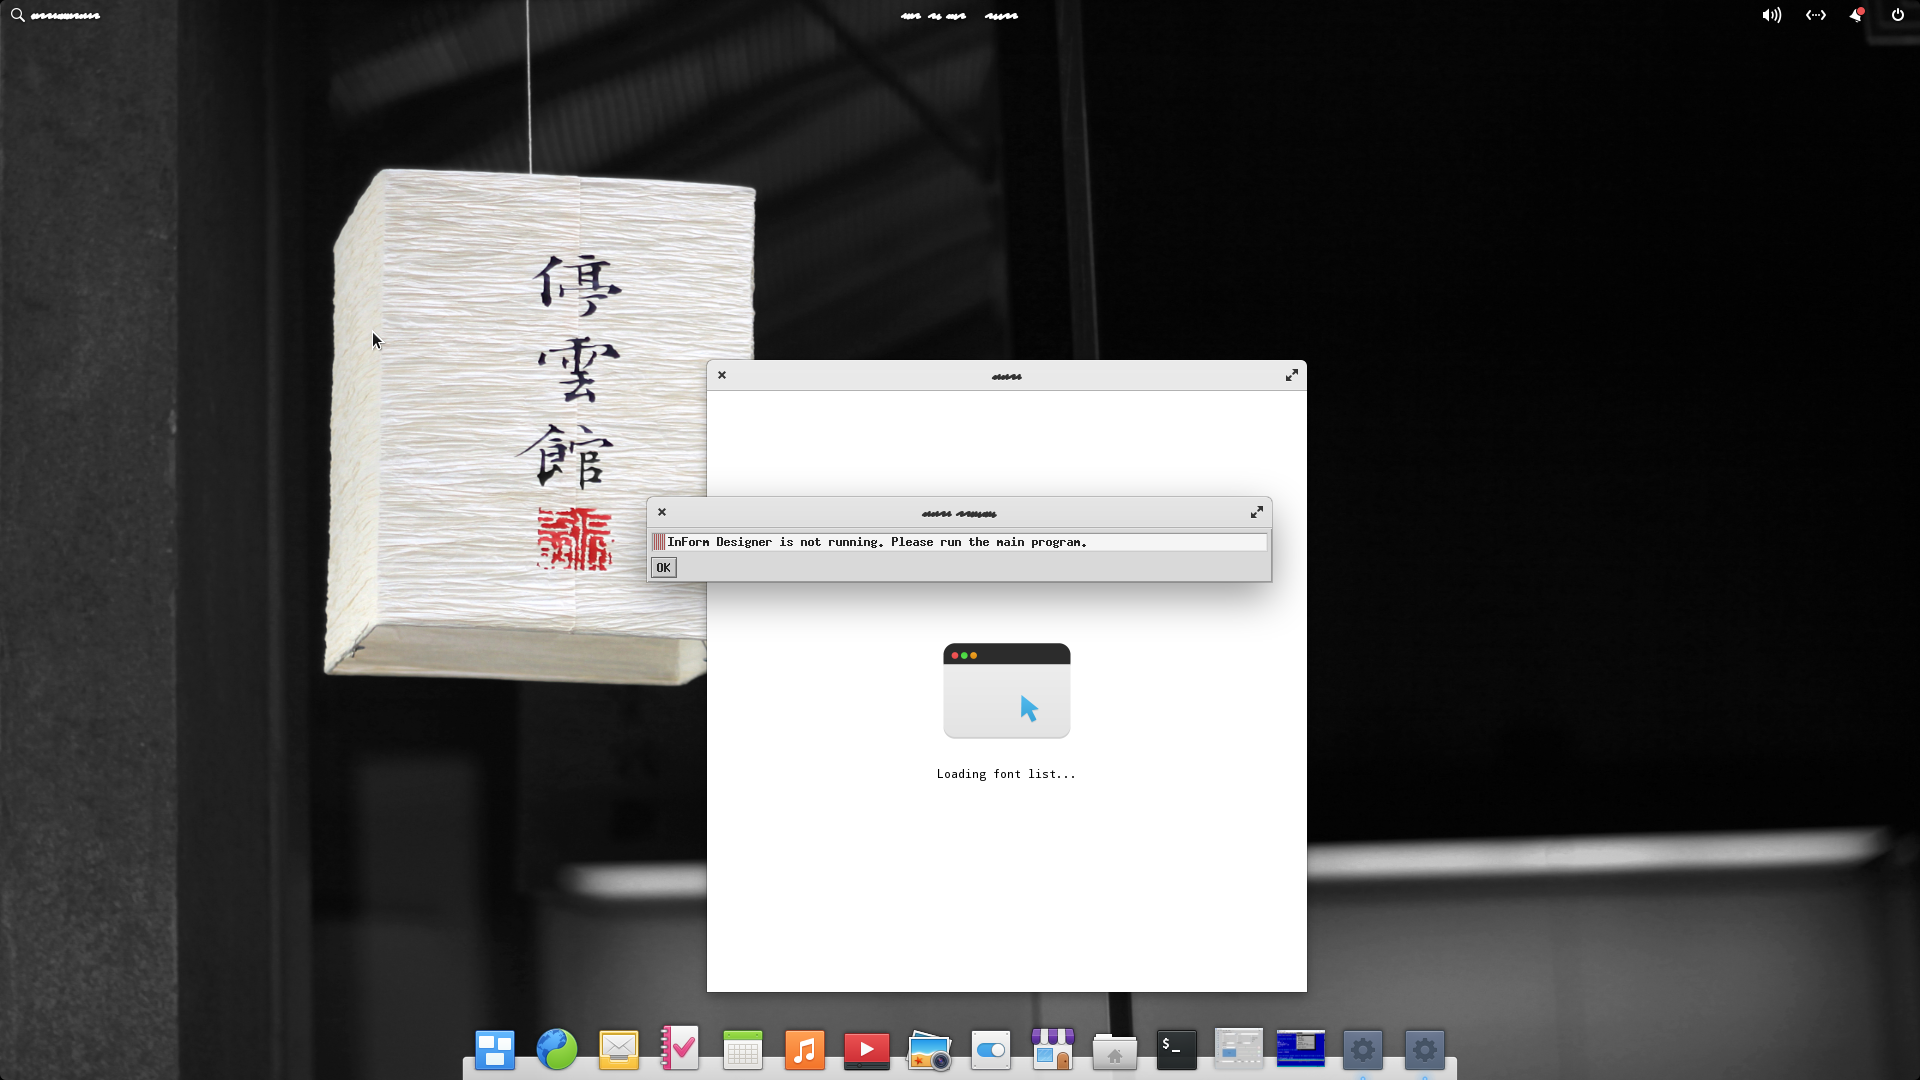Open the Multitasking View dock icon

click(495, 1050)
